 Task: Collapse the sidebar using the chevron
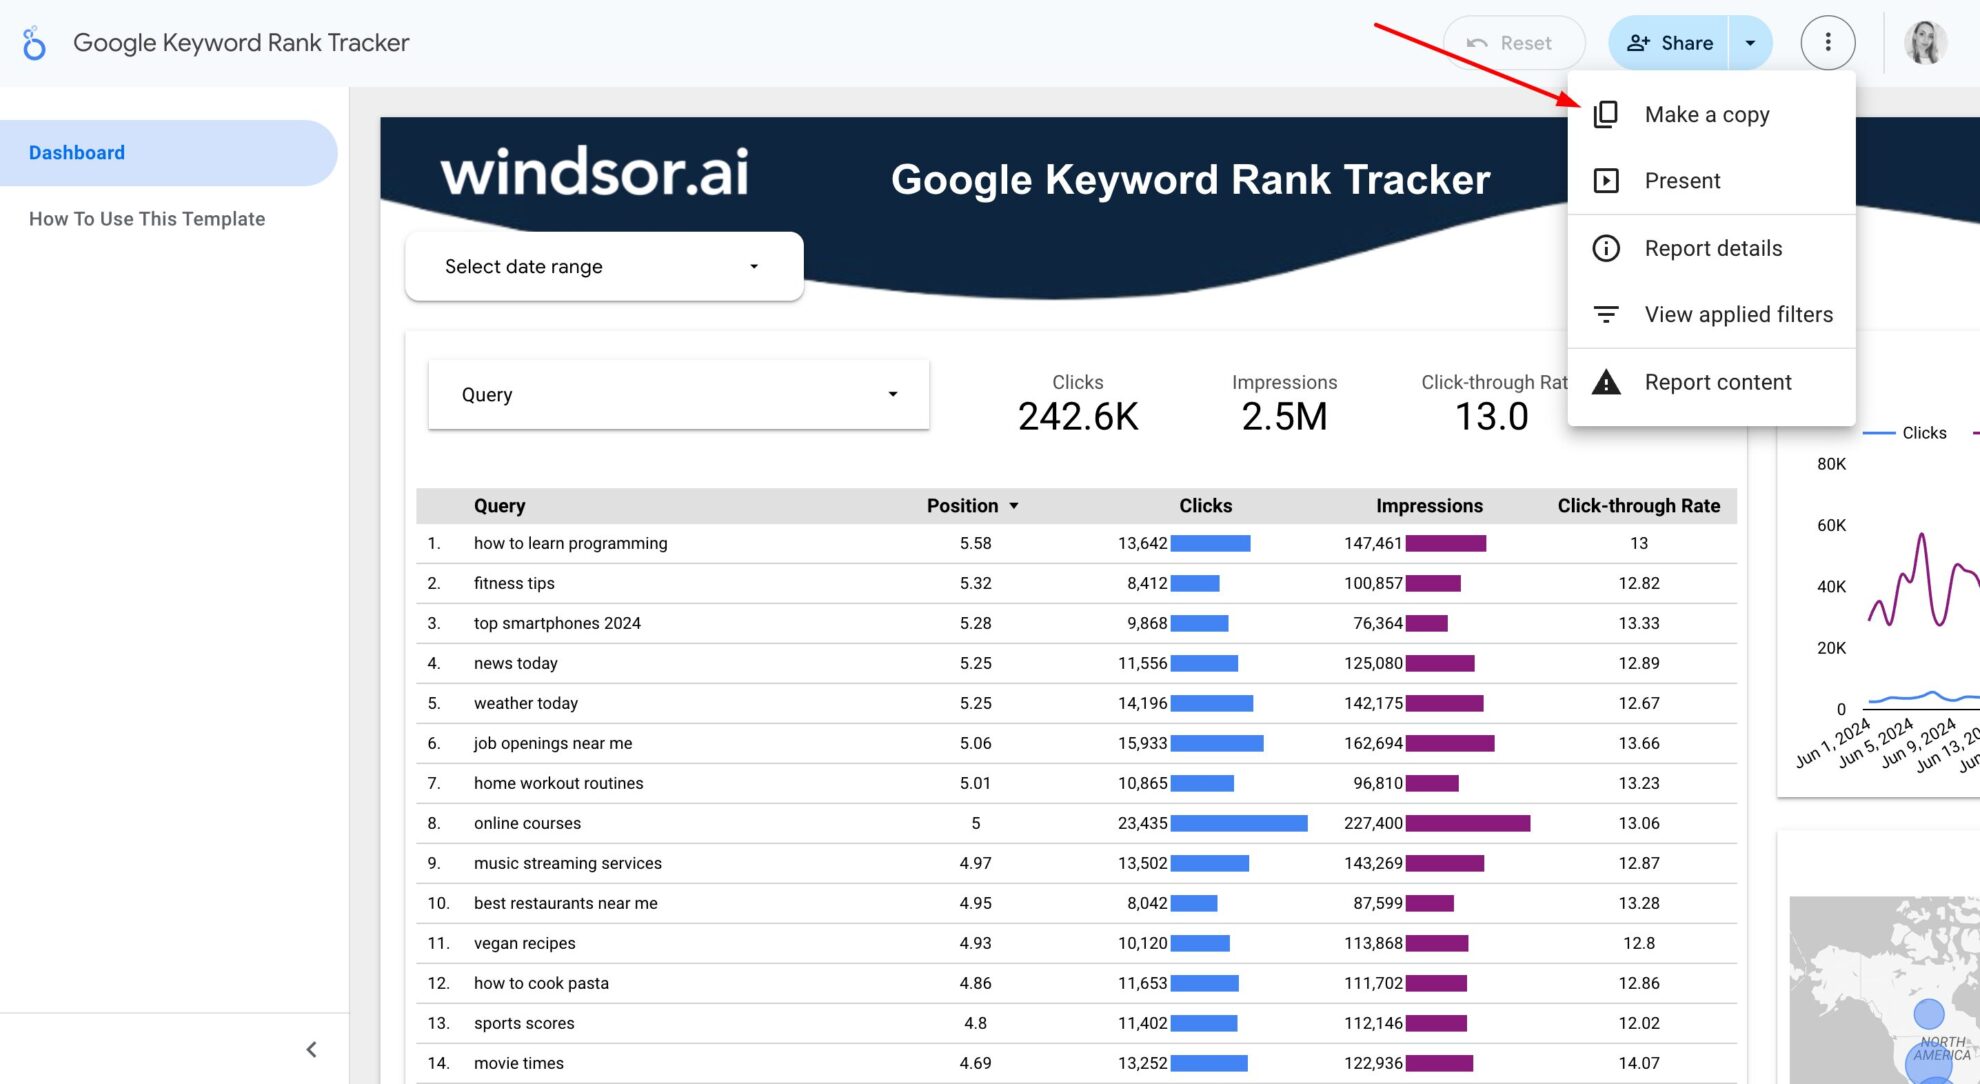[311, 1048]
